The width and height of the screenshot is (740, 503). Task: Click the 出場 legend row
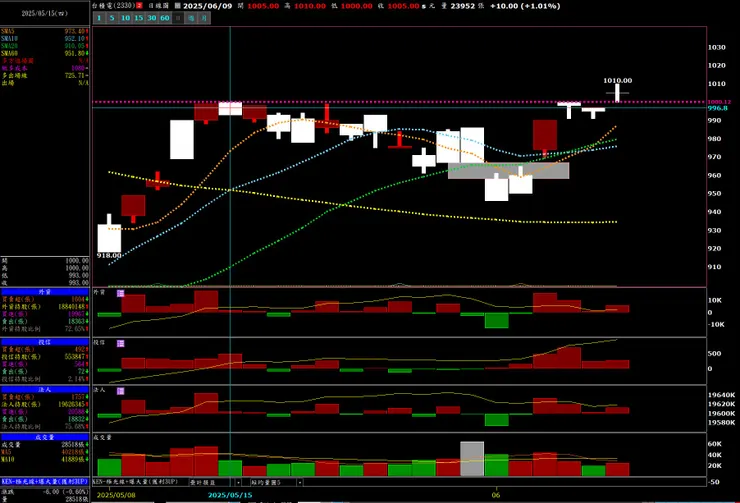coord(45,83)
